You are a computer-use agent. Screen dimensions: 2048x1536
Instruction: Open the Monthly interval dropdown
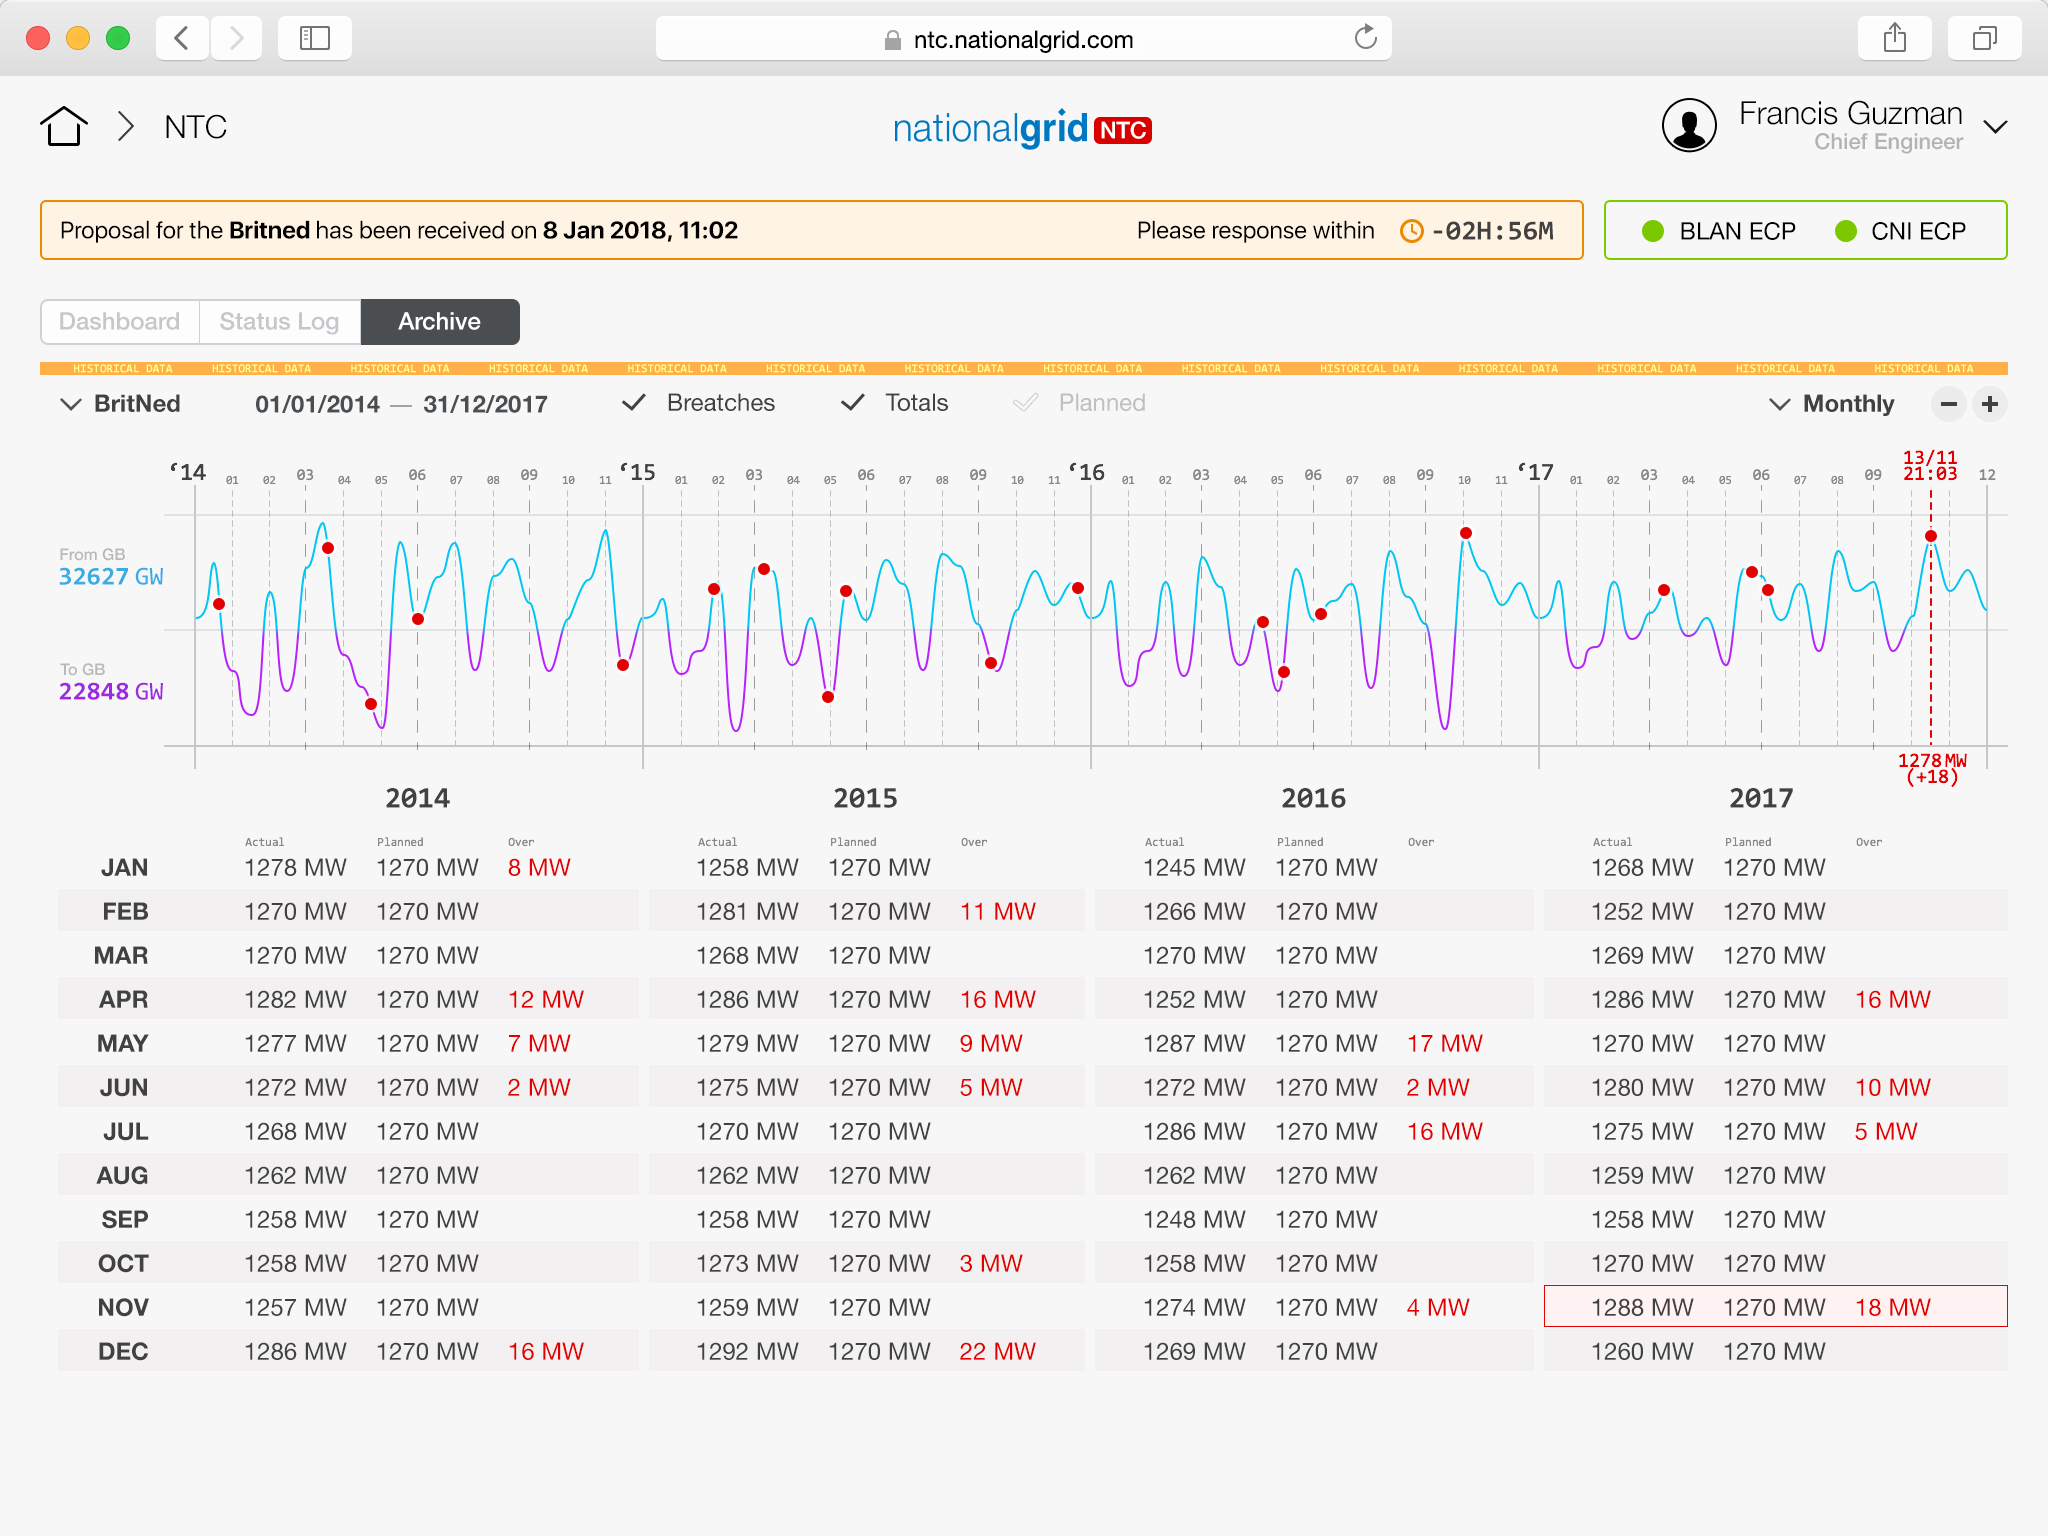click(x=1832, y=404)
